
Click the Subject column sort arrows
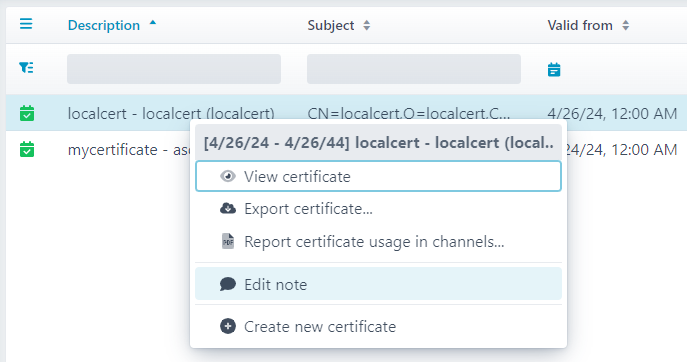pos(367,25)
